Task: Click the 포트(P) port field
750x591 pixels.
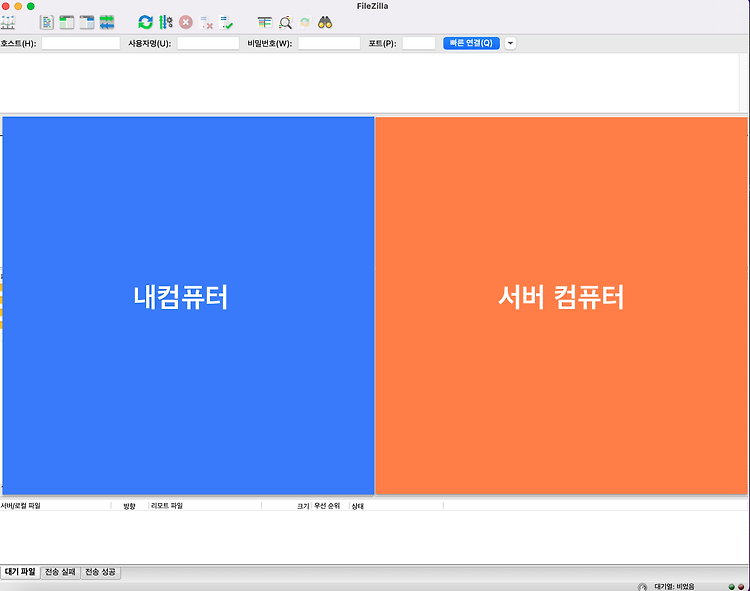Action: 419,44
